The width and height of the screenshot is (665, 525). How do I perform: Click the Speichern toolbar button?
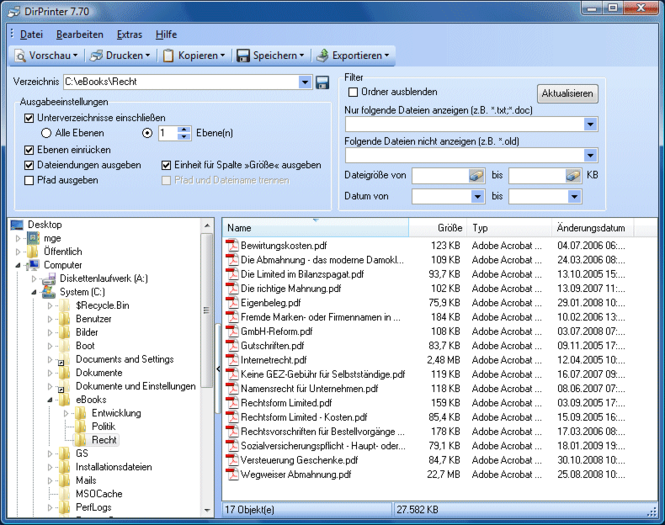[270, 56]
